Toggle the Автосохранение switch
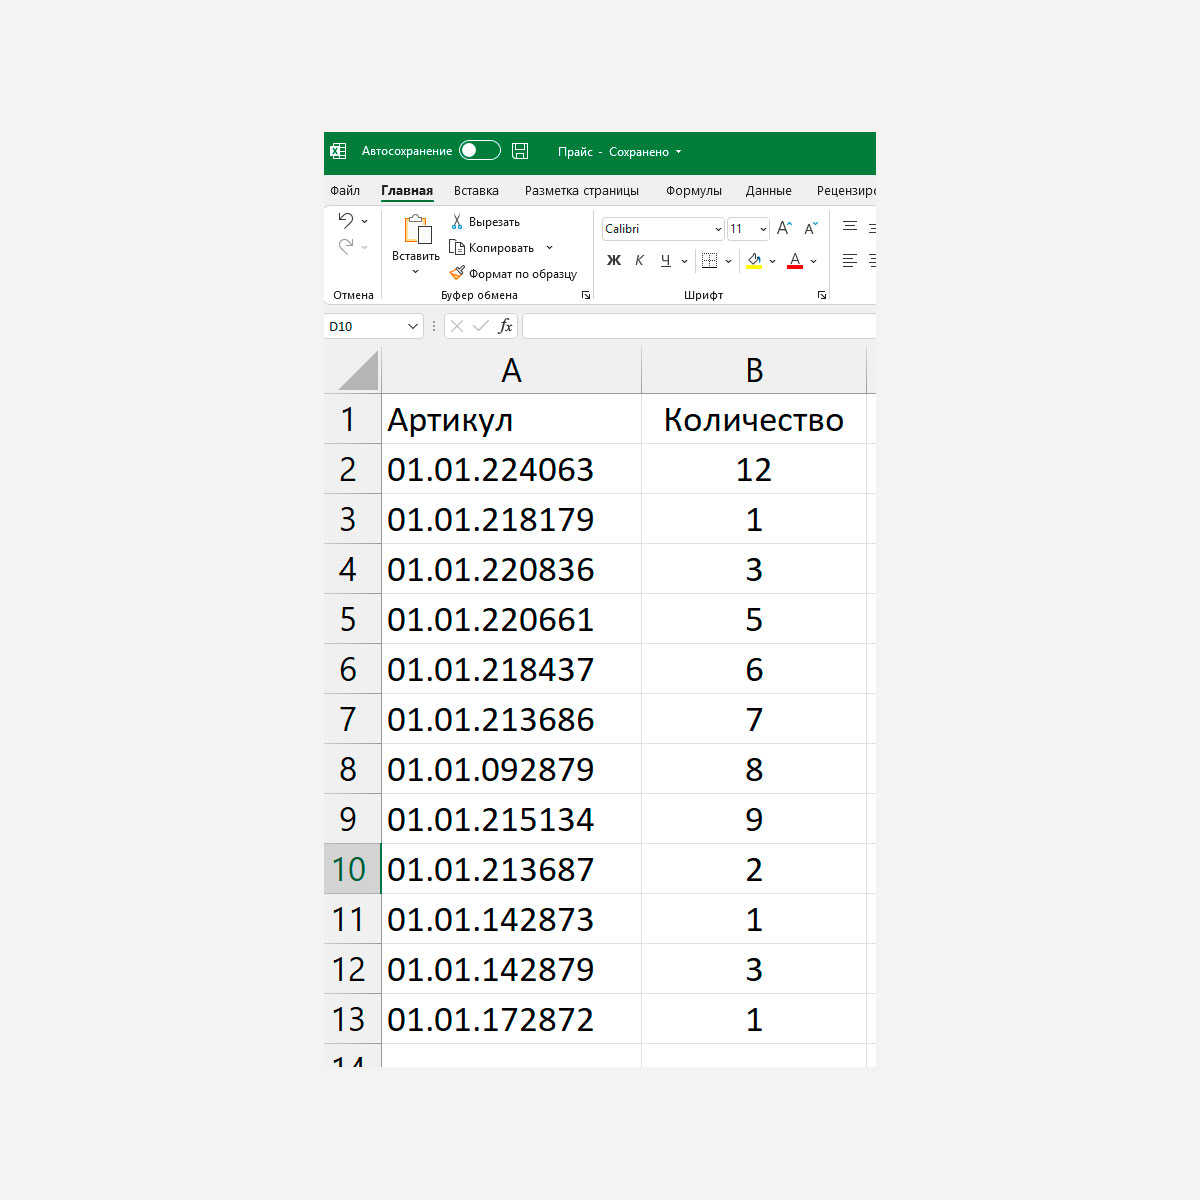This screenshot has height=1200, width=1200. pos(480,151)
